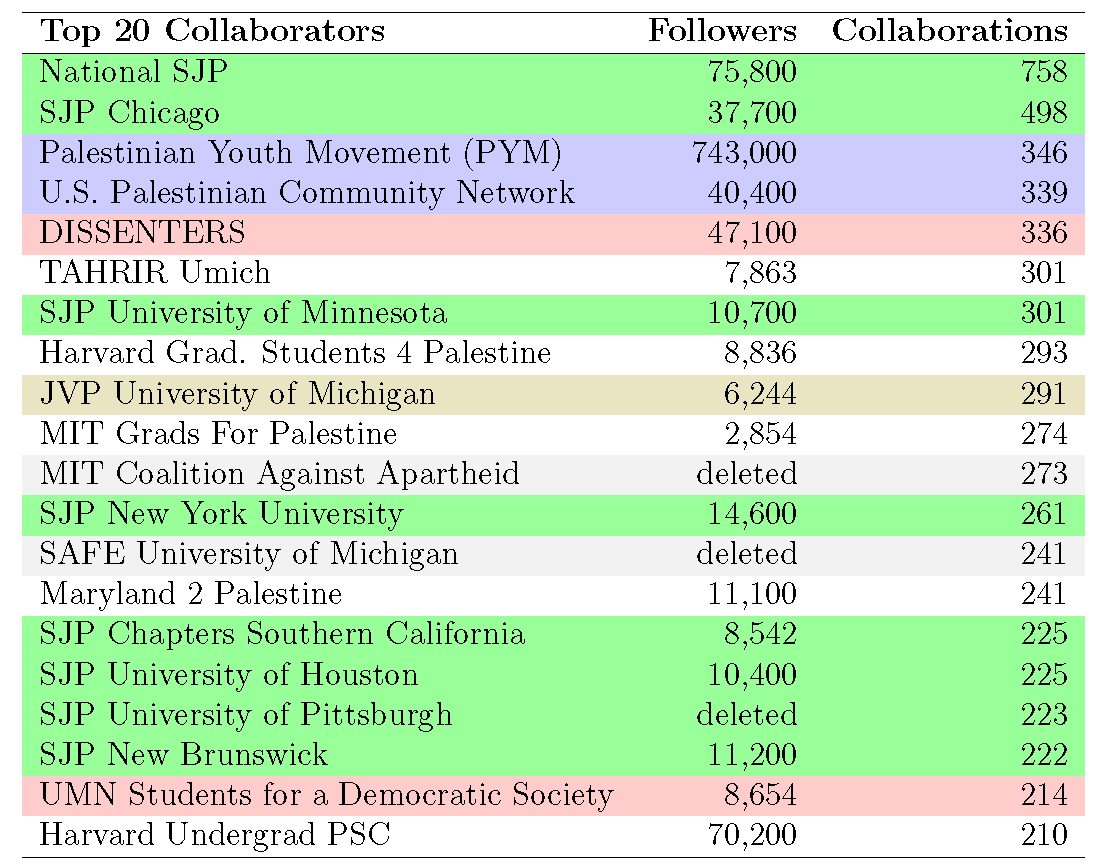The image size is (1100, 865).
Task: Select SJP New York University row
Action: [221, 514]
